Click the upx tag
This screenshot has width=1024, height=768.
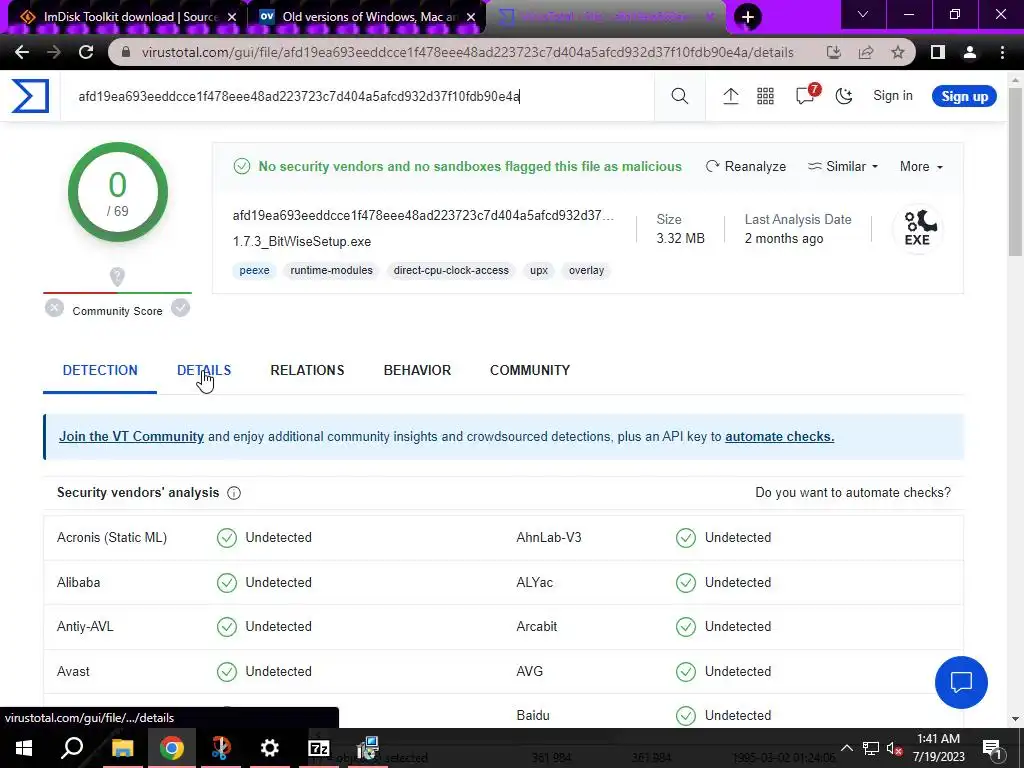[x=539, y=270]
